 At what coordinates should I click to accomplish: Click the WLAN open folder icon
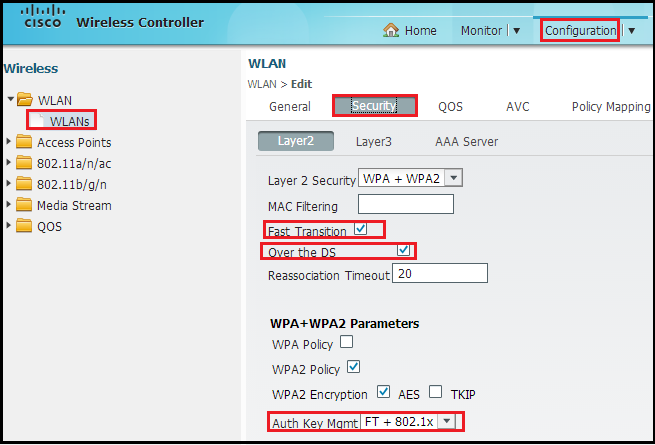[x=26, y=101]
